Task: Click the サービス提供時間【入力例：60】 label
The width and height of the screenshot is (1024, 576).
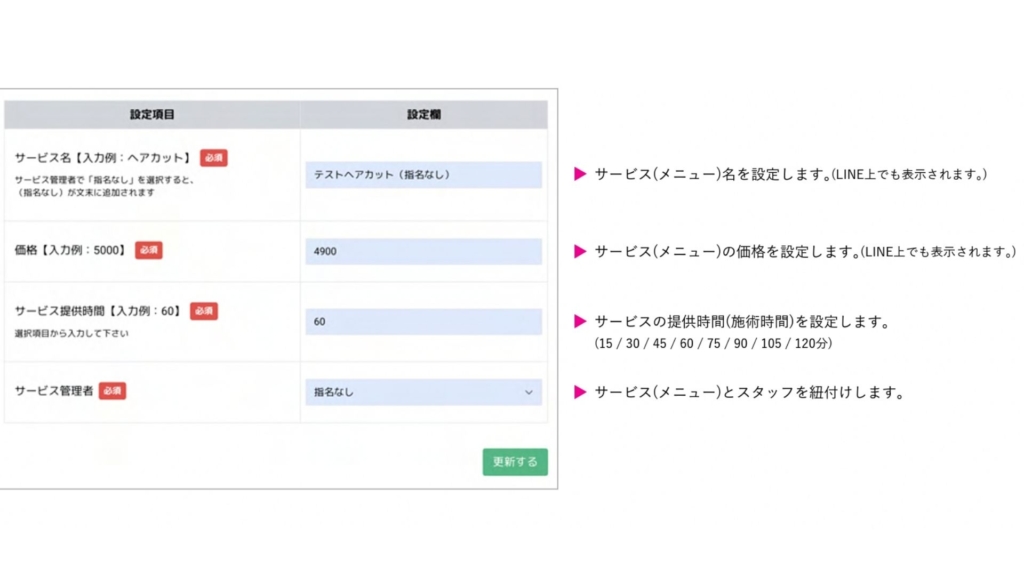Action: pos(98,311)
